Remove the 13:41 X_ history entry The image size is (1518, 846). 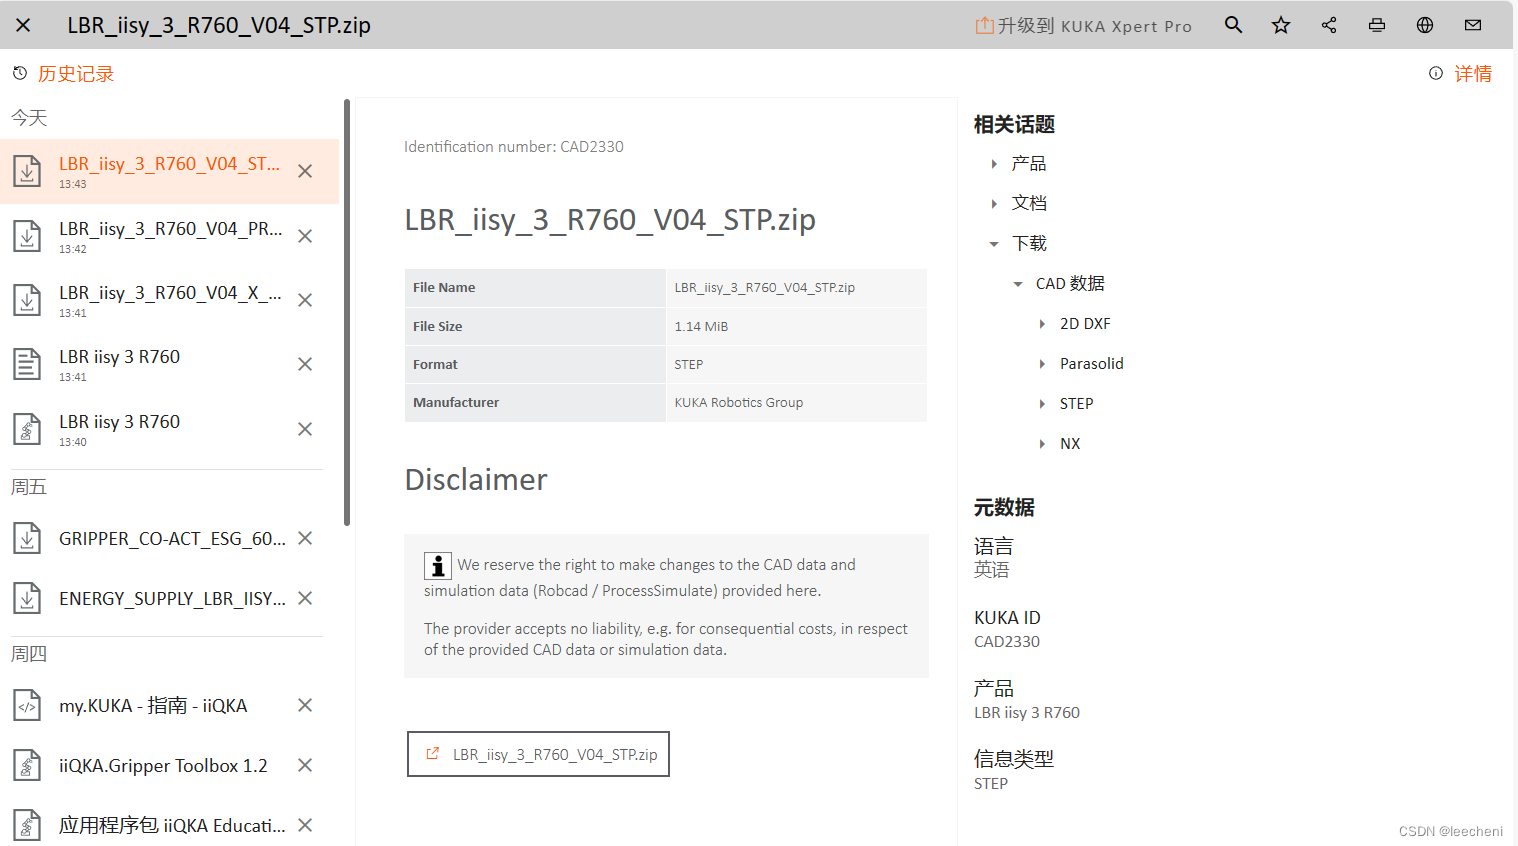[x=305, y=300]
